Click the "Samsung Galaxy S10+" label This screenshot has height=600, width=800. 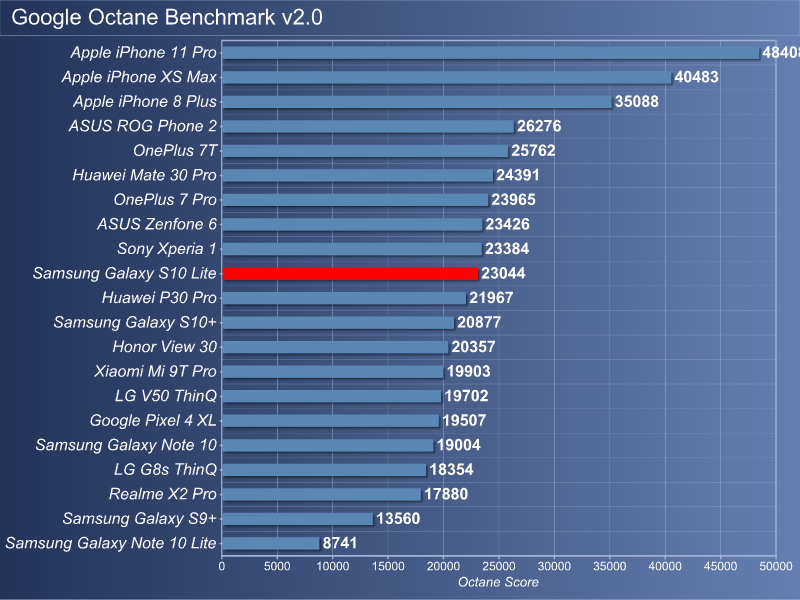click(x=135, y=322)
